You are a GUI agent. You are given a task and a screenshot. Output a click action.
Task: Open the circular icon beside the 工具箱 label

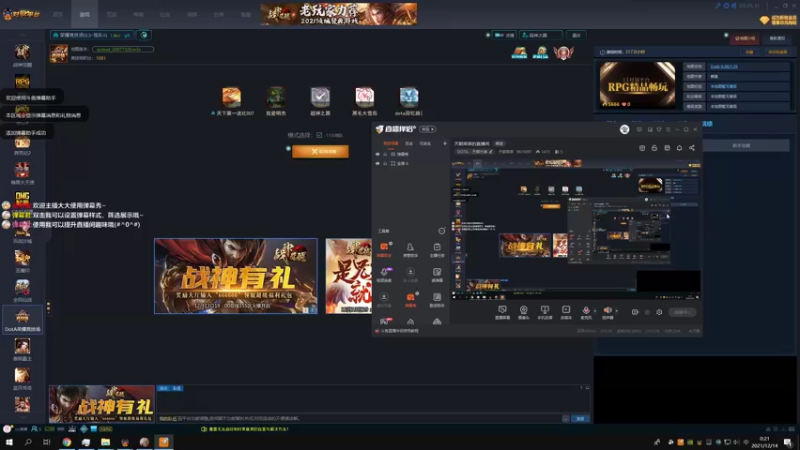point(441,231)
